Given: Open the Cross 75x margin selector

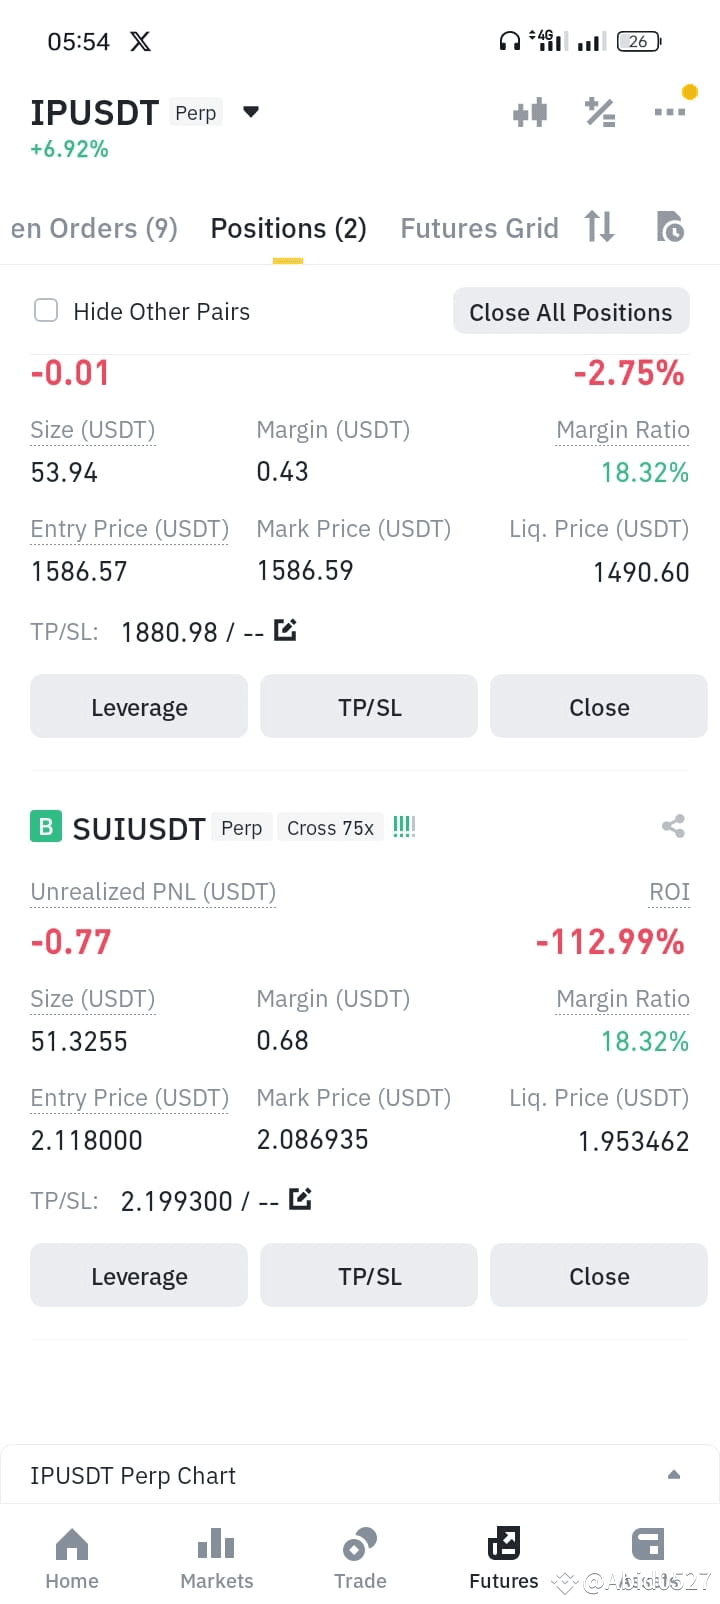Looking at the screenshot, I should pyautogui.click(x=330, y=828).
